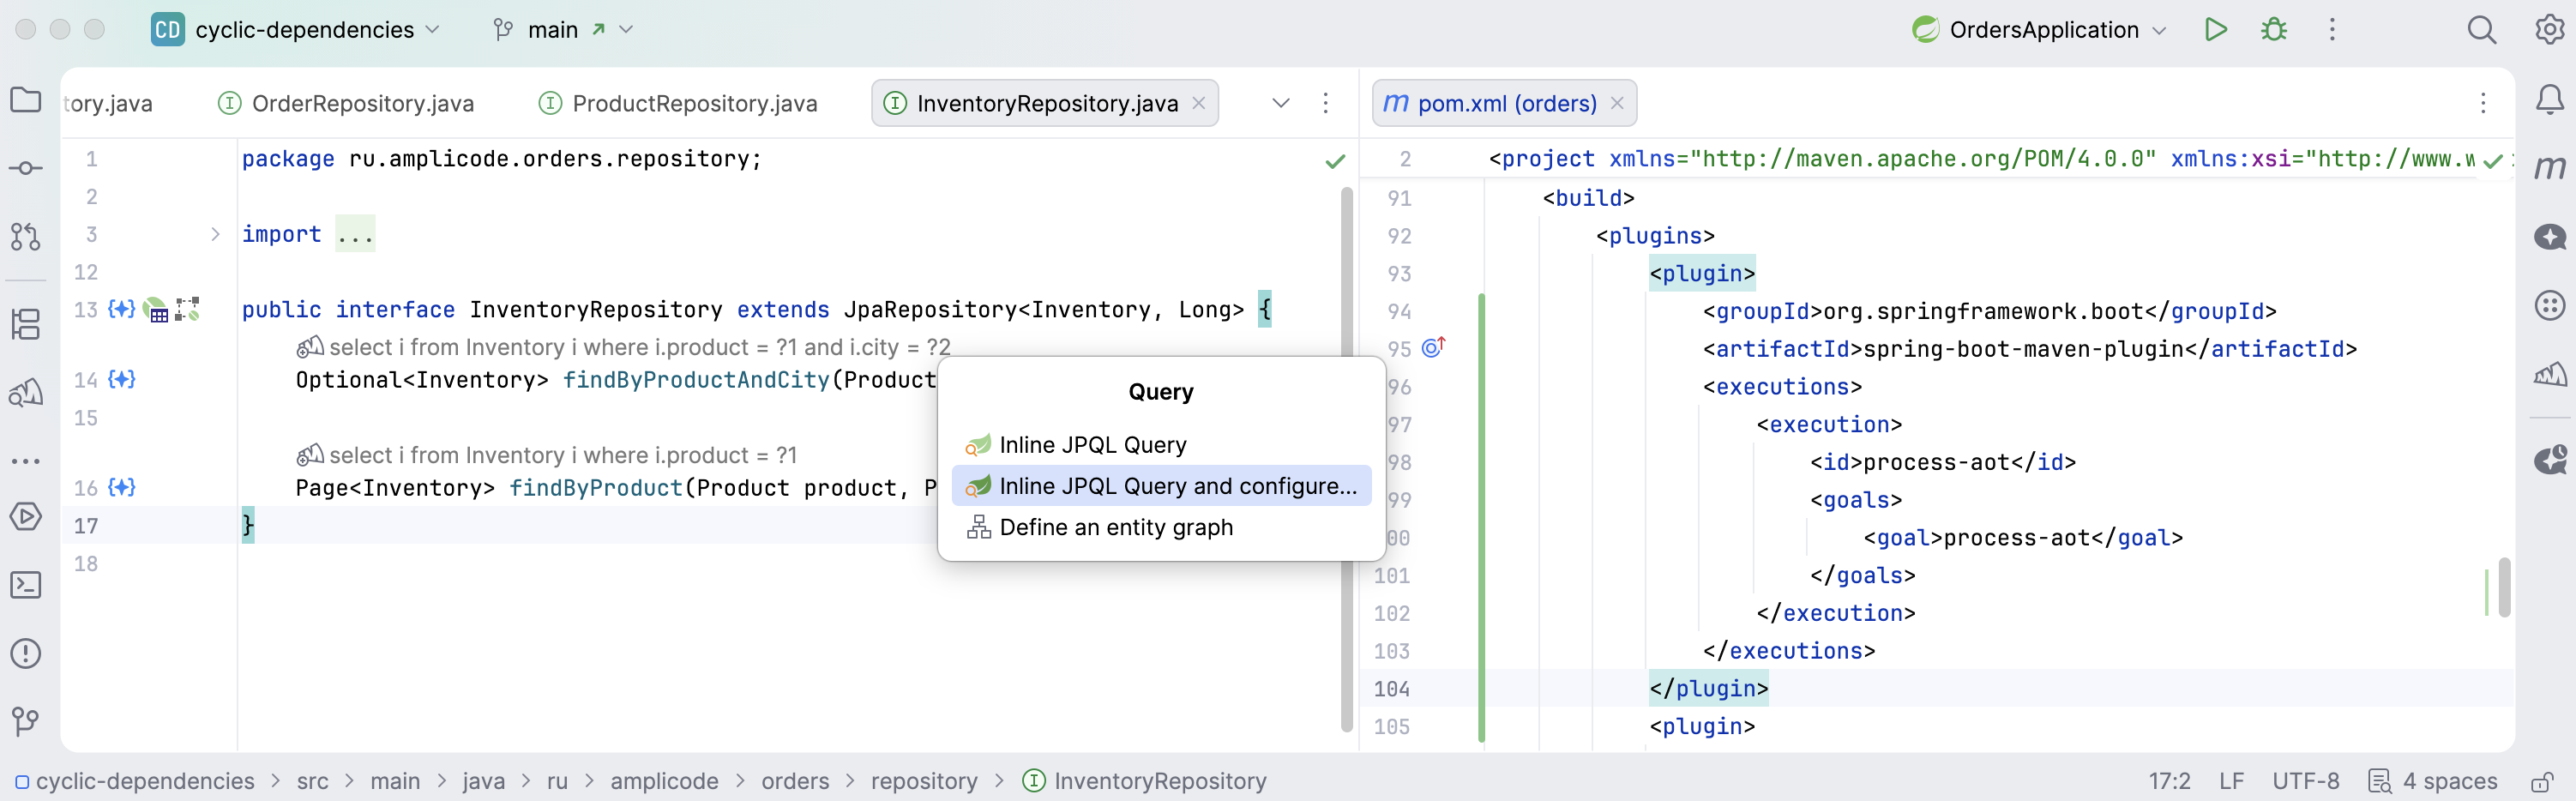The width and height of the screenshot is (2576, 801).
Task: Run the OrdersApplication configuration
Action: pyautogui.click(x=2215, y=30)
